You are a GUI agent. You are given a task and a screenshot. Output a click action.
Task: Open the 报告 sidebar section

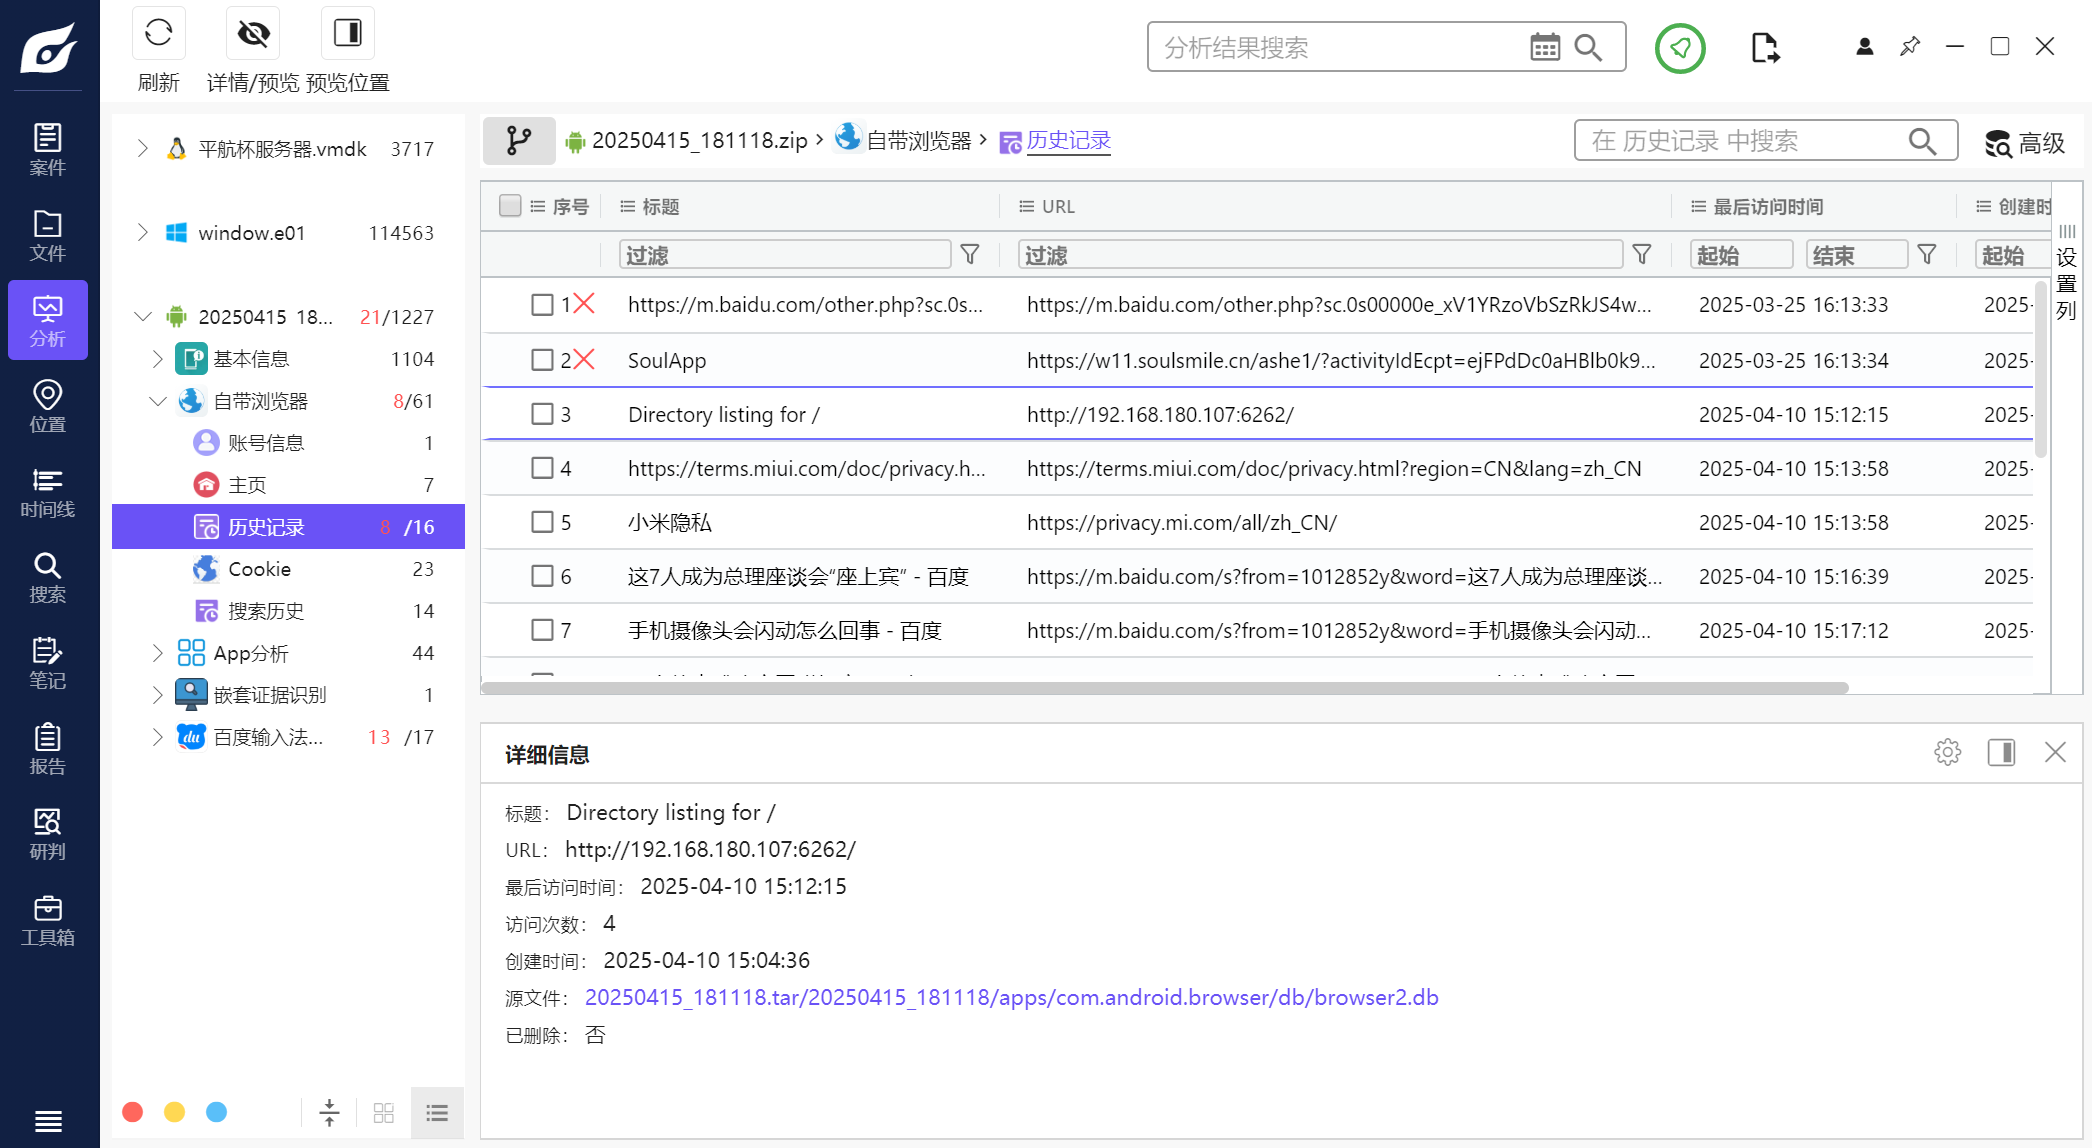click(48, 749)
